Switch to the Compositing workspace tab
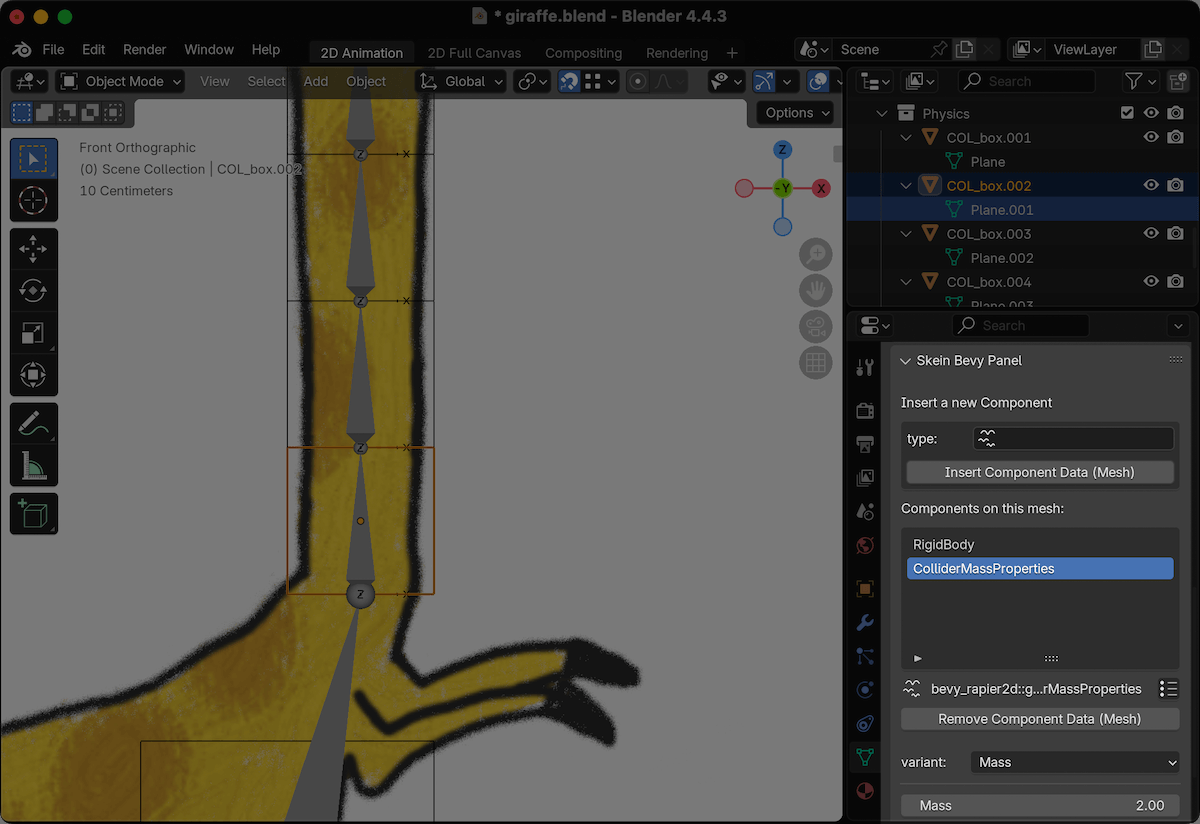This screenshot has height=824, width=1200. click(x=583, y=52)
